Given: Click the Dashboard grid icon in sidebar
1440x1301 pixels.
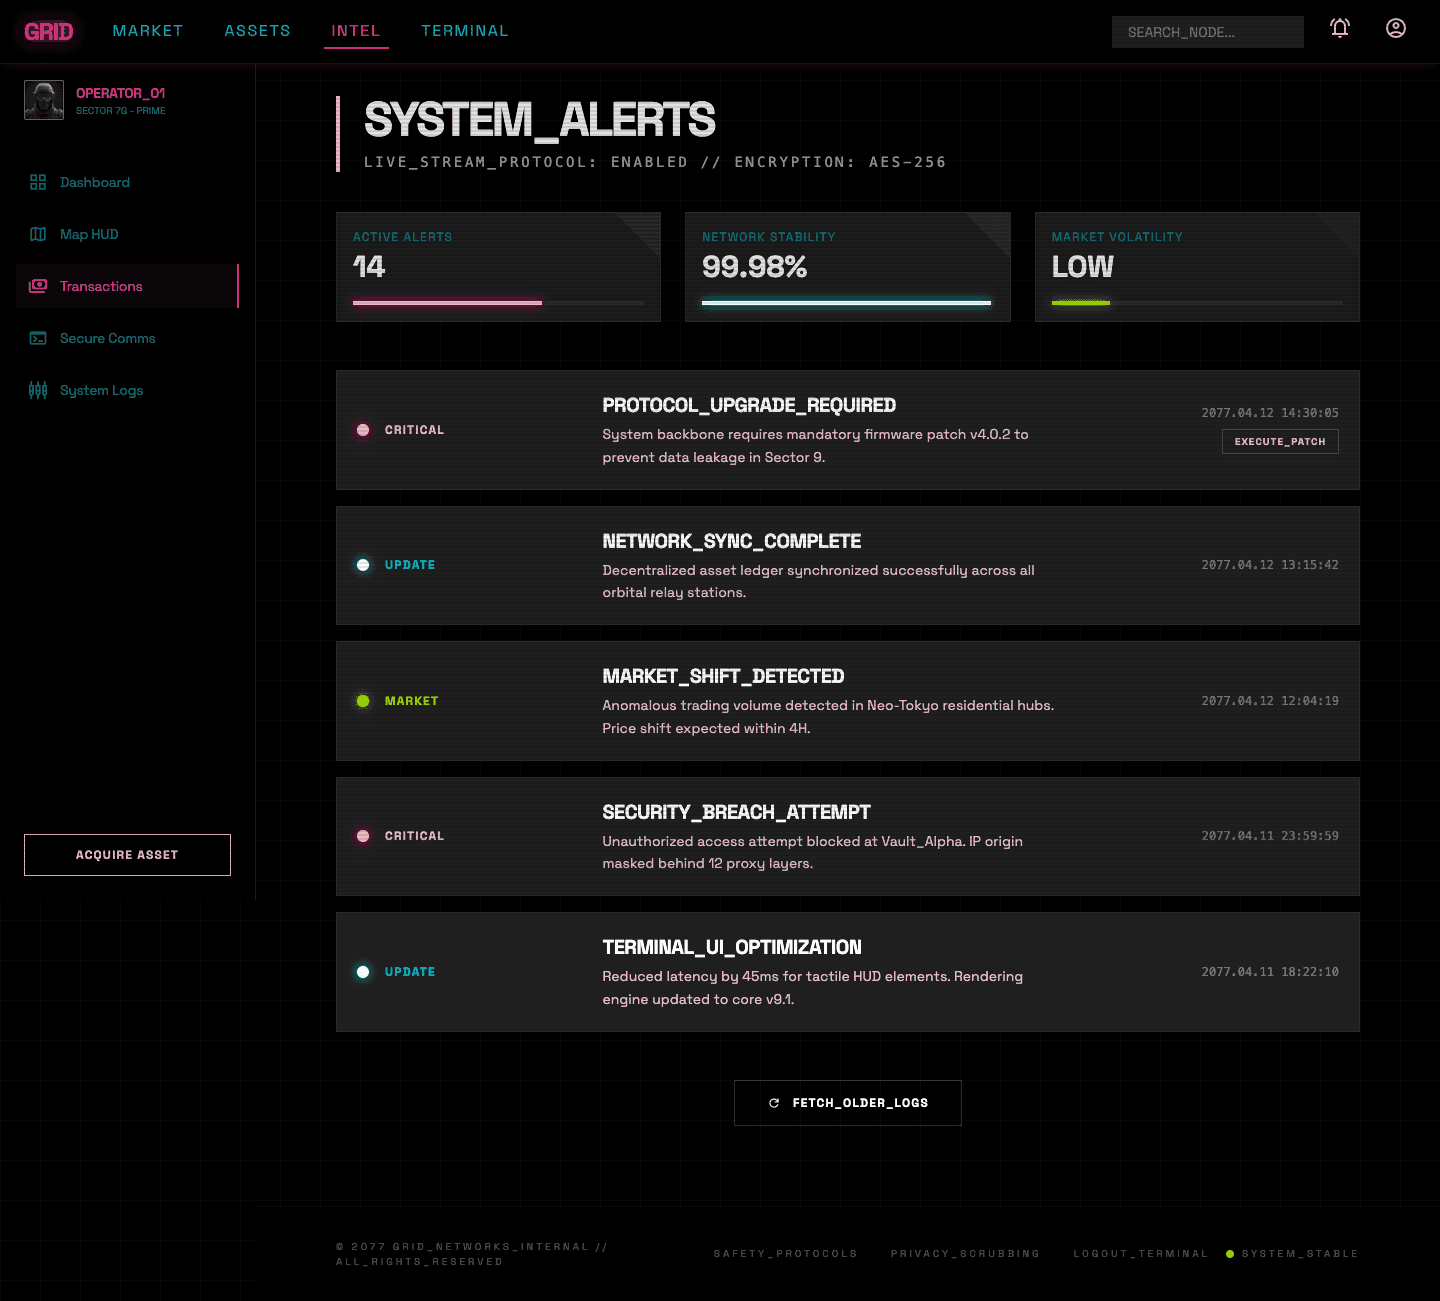Looking at the screenshot, I should (x=38, y=182).
